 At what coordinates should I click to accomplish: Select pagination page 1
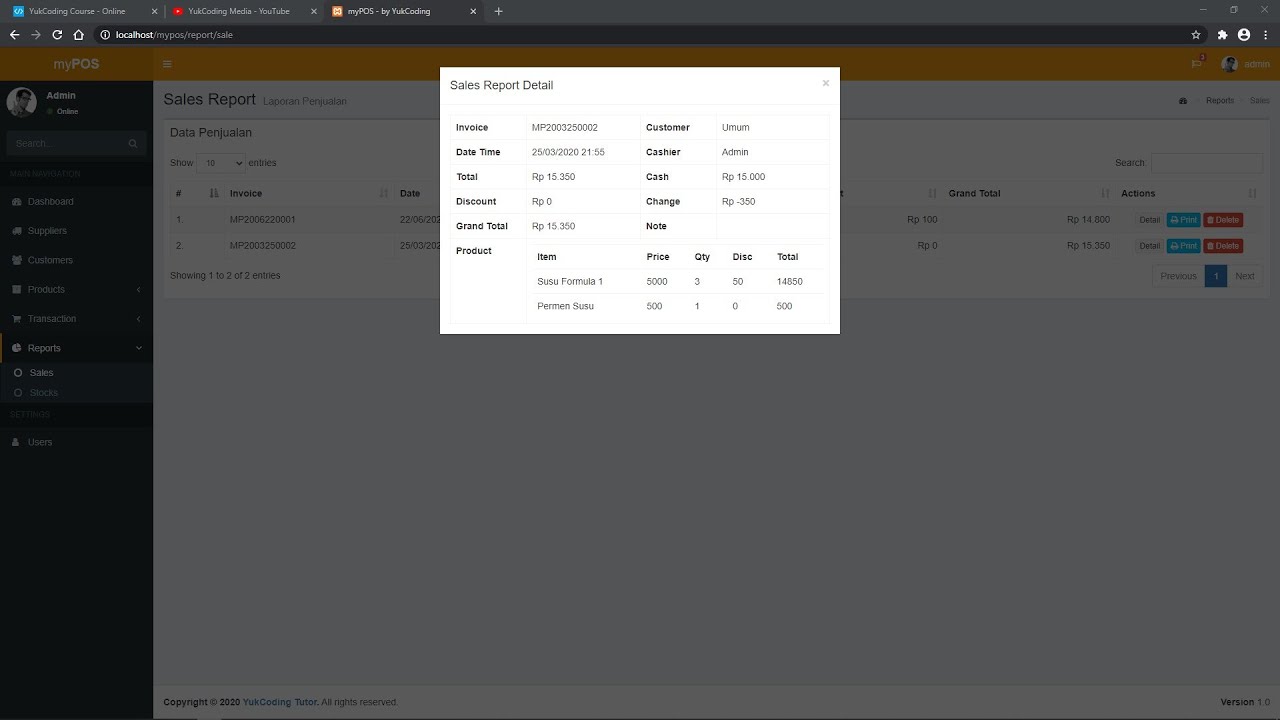[x=1216, y=276]
